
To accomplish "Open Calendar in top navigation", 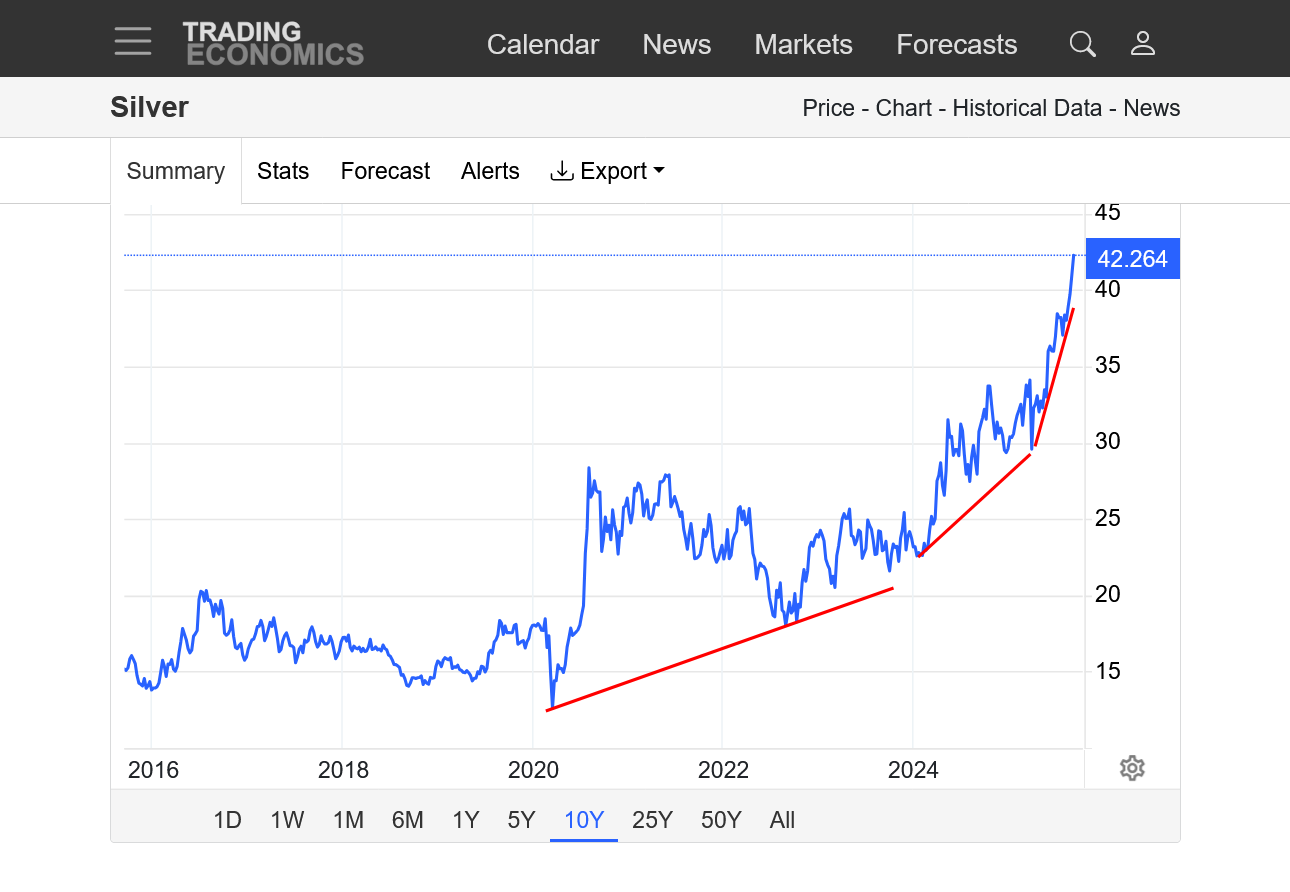I will tap(543, 45).
